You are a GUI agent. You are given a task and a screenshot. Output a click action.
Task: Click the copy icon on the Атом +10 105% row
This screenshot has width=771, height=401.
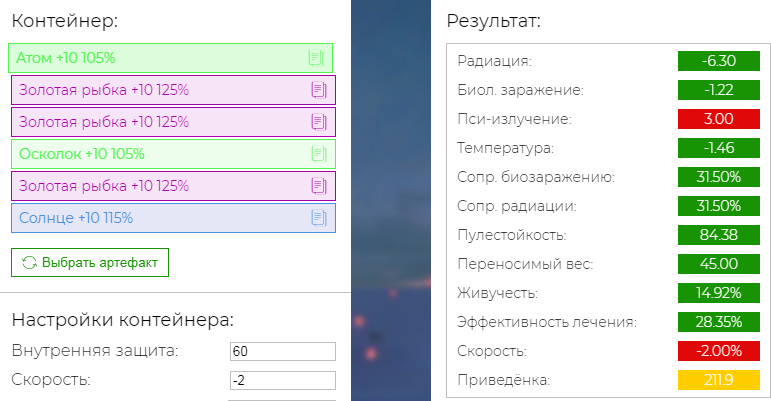(316, 58)
